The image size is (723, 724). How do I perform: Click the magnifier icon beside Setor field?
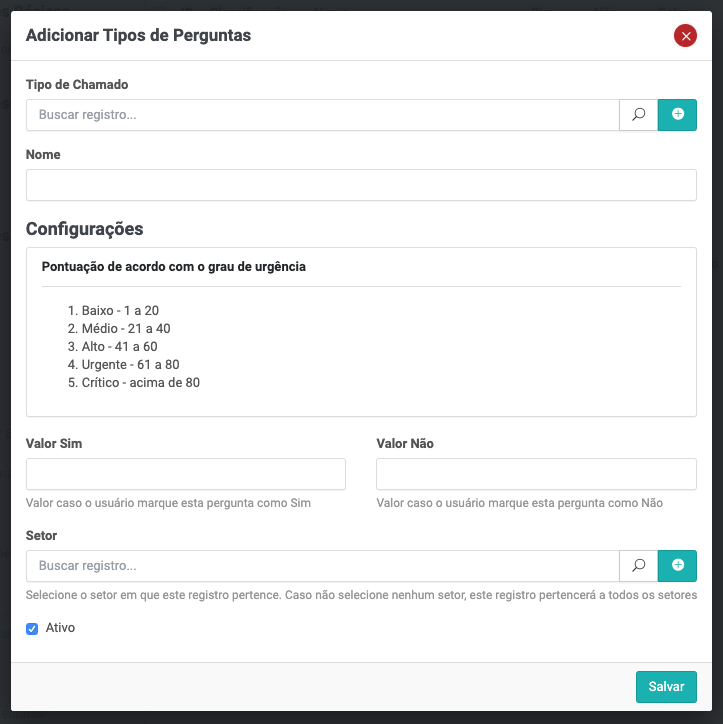pos(639,566)
